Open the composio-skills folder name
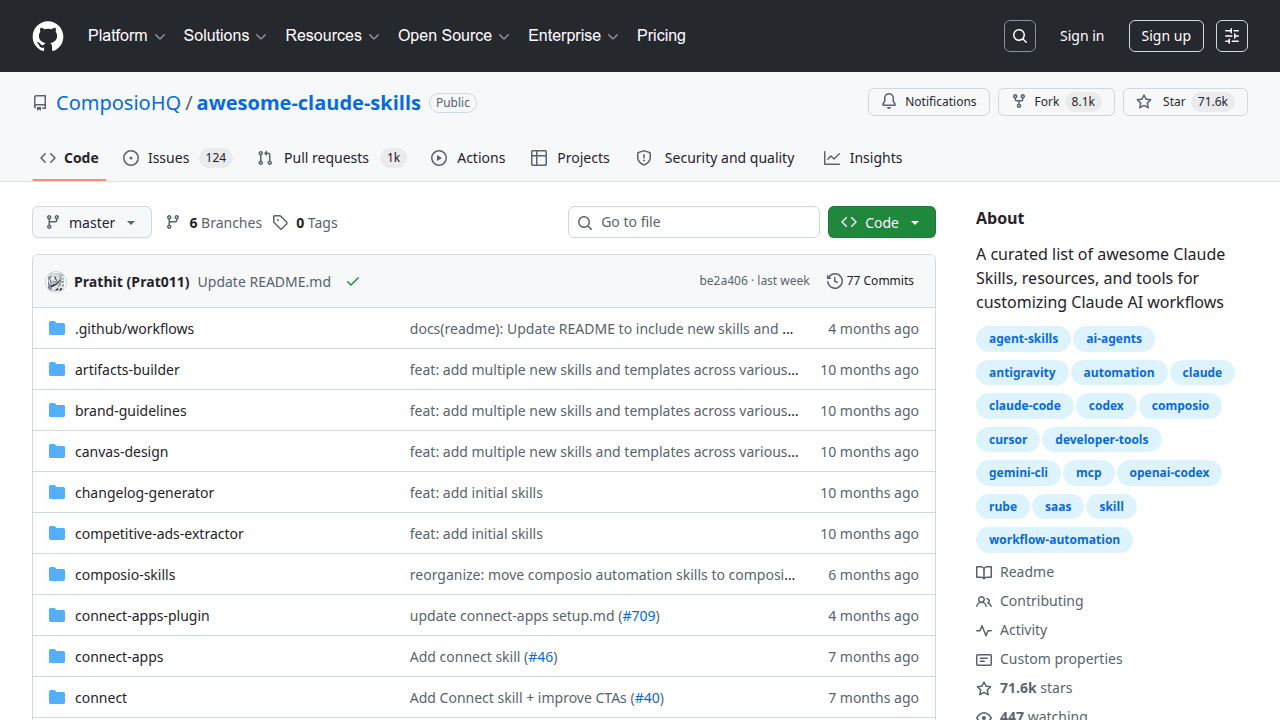This screenshot has width=1280, height=720. [125, 575]
